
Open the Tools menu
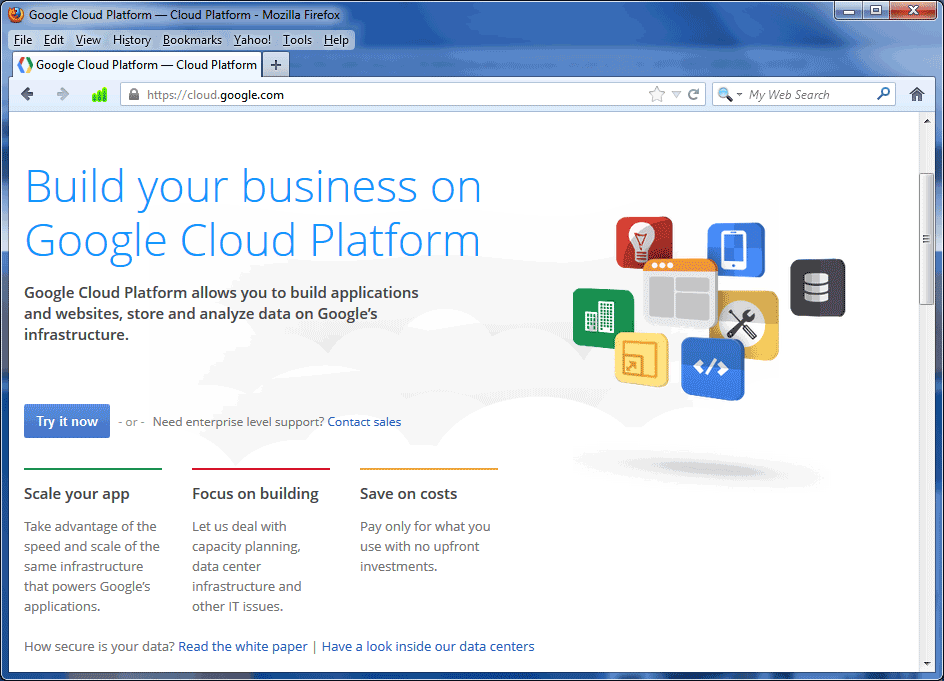coord(297,40)
